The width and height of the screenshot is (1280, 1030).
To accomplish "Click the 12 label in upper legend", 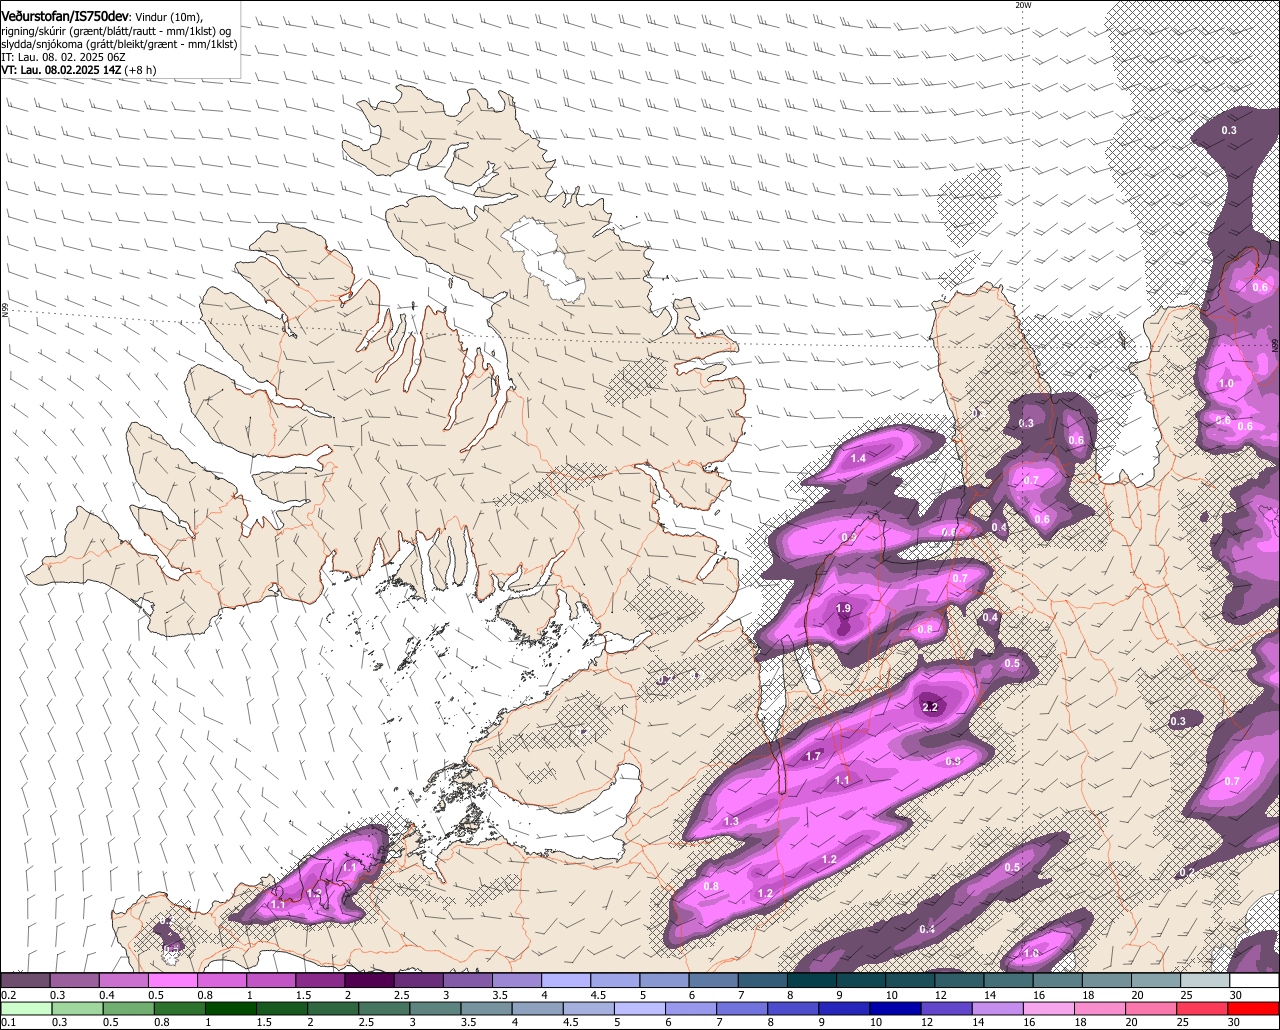I will point(940,995).
